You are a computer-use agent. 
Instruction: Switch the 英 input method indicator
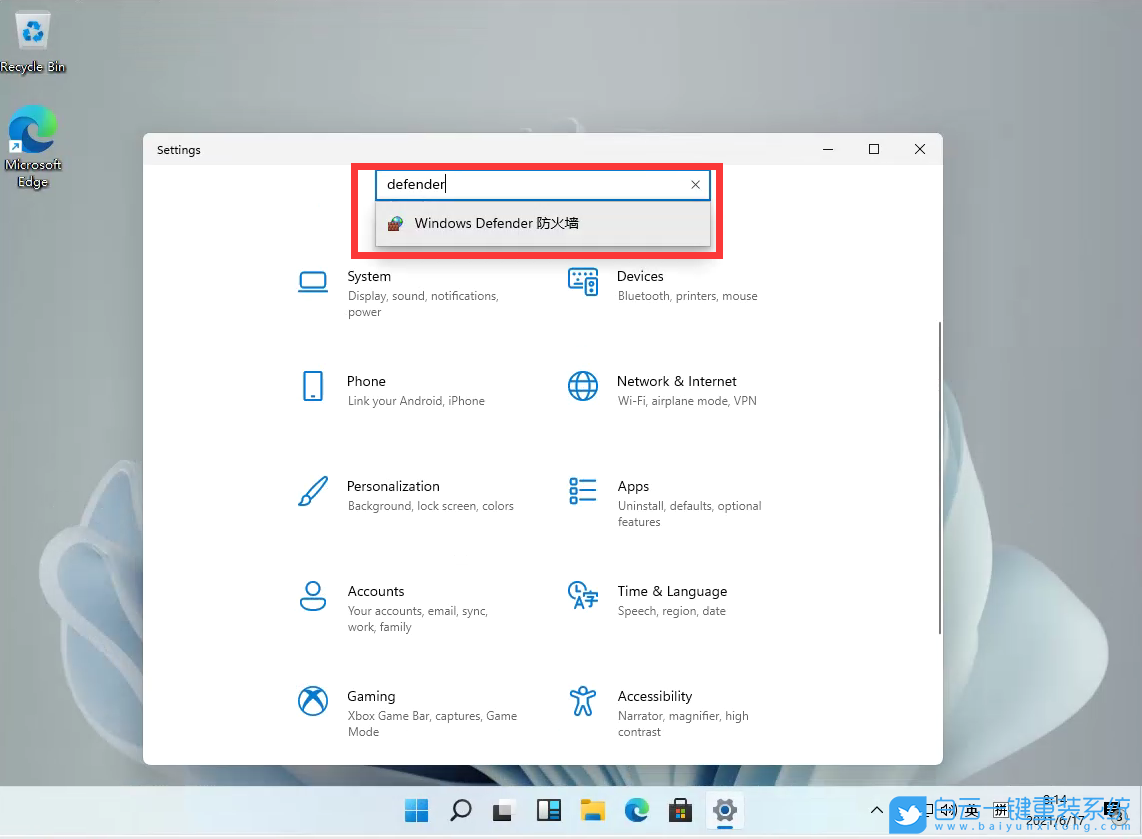click(x=970, y=810)
